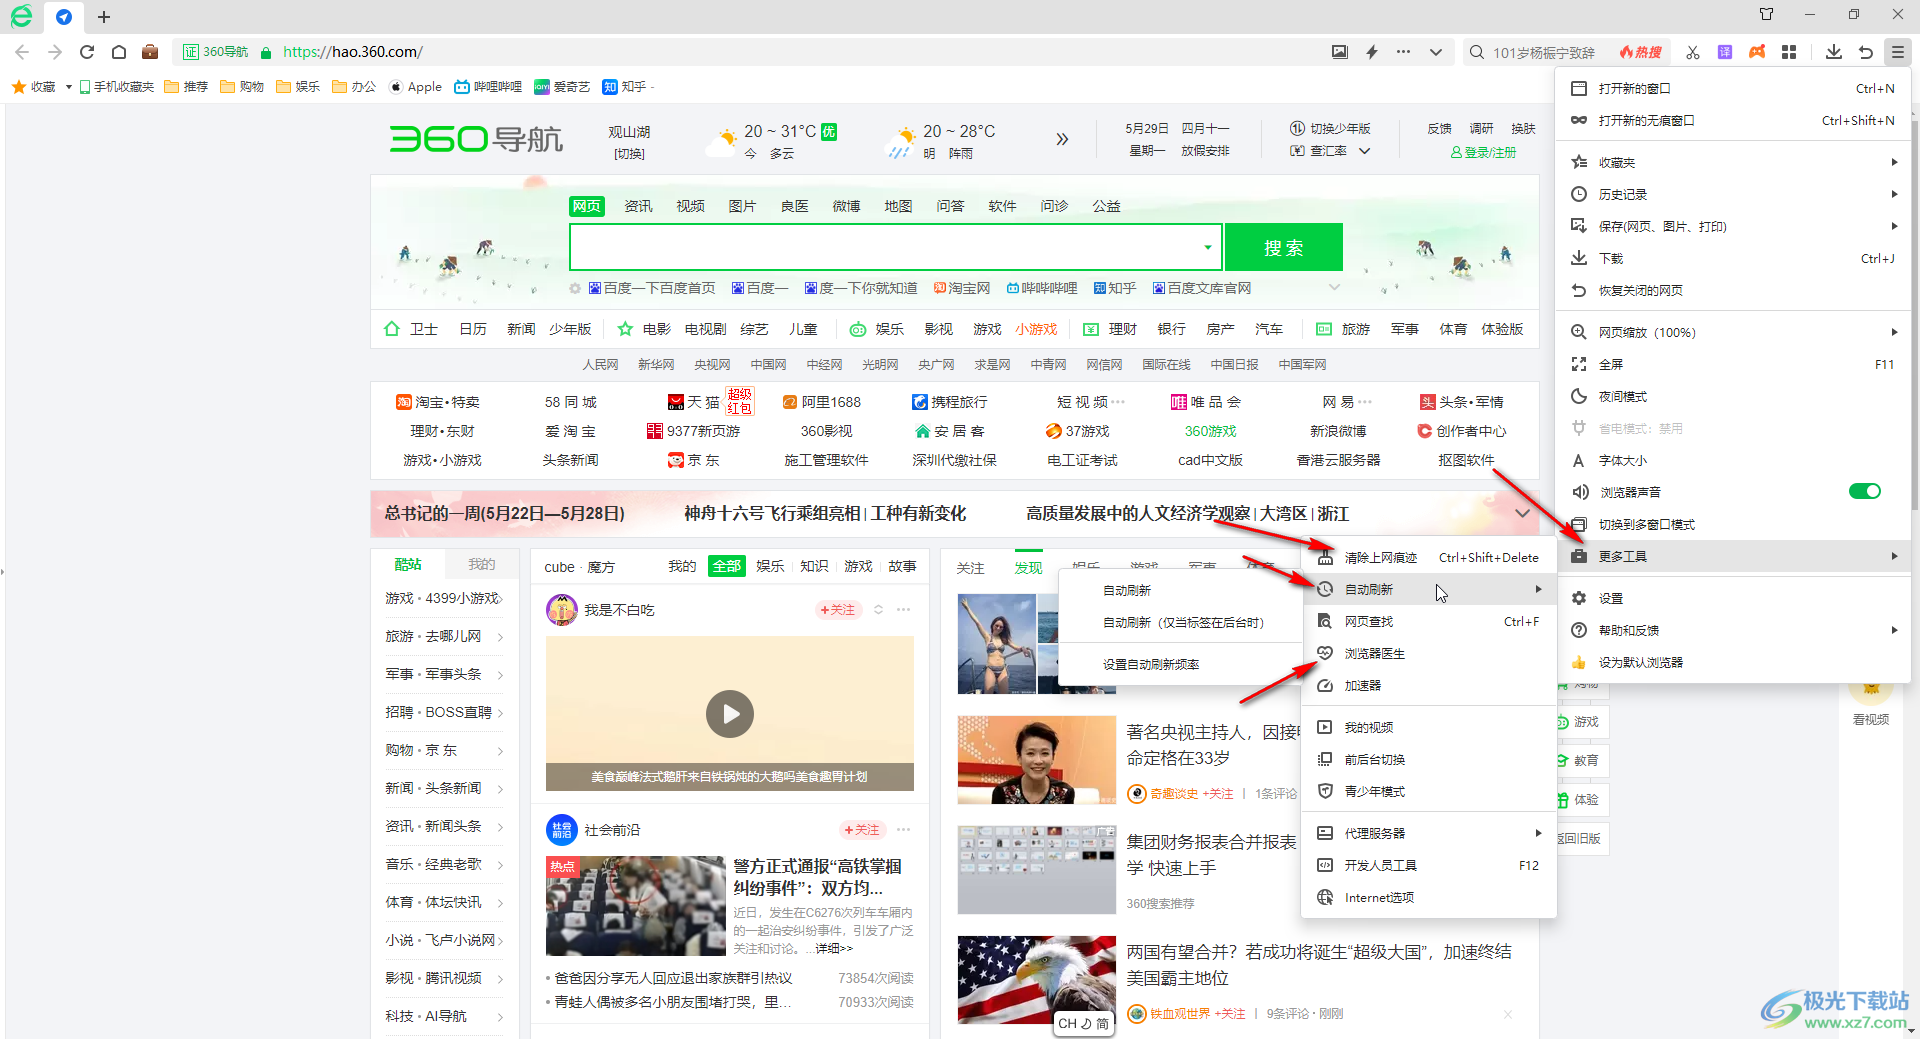Click the screenshot scissors icon
This screenshot has height=1039, width=1920.
pyautogui.click(x=1692, y=52)
